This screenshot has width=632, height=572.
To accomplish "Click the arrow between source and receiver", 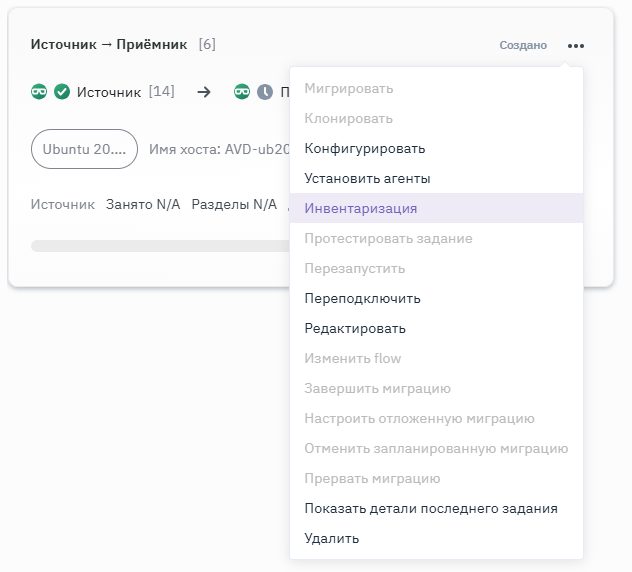I will [204, 92].
